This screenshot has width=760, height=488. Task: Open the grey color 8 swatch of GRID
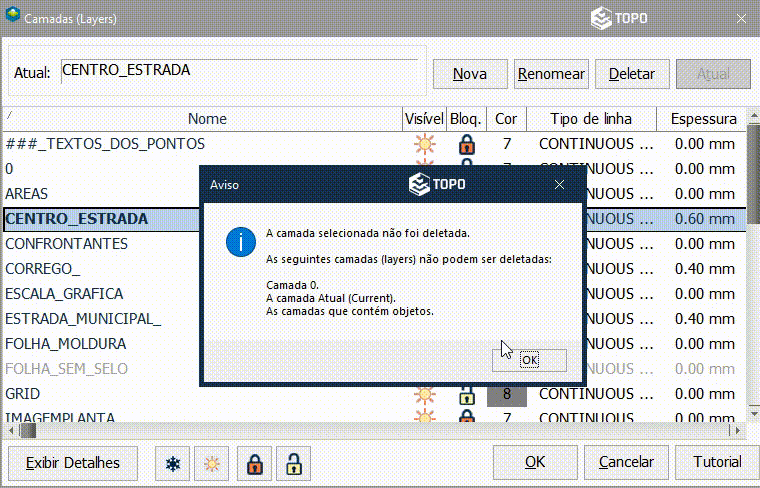[x=507, y=394]
